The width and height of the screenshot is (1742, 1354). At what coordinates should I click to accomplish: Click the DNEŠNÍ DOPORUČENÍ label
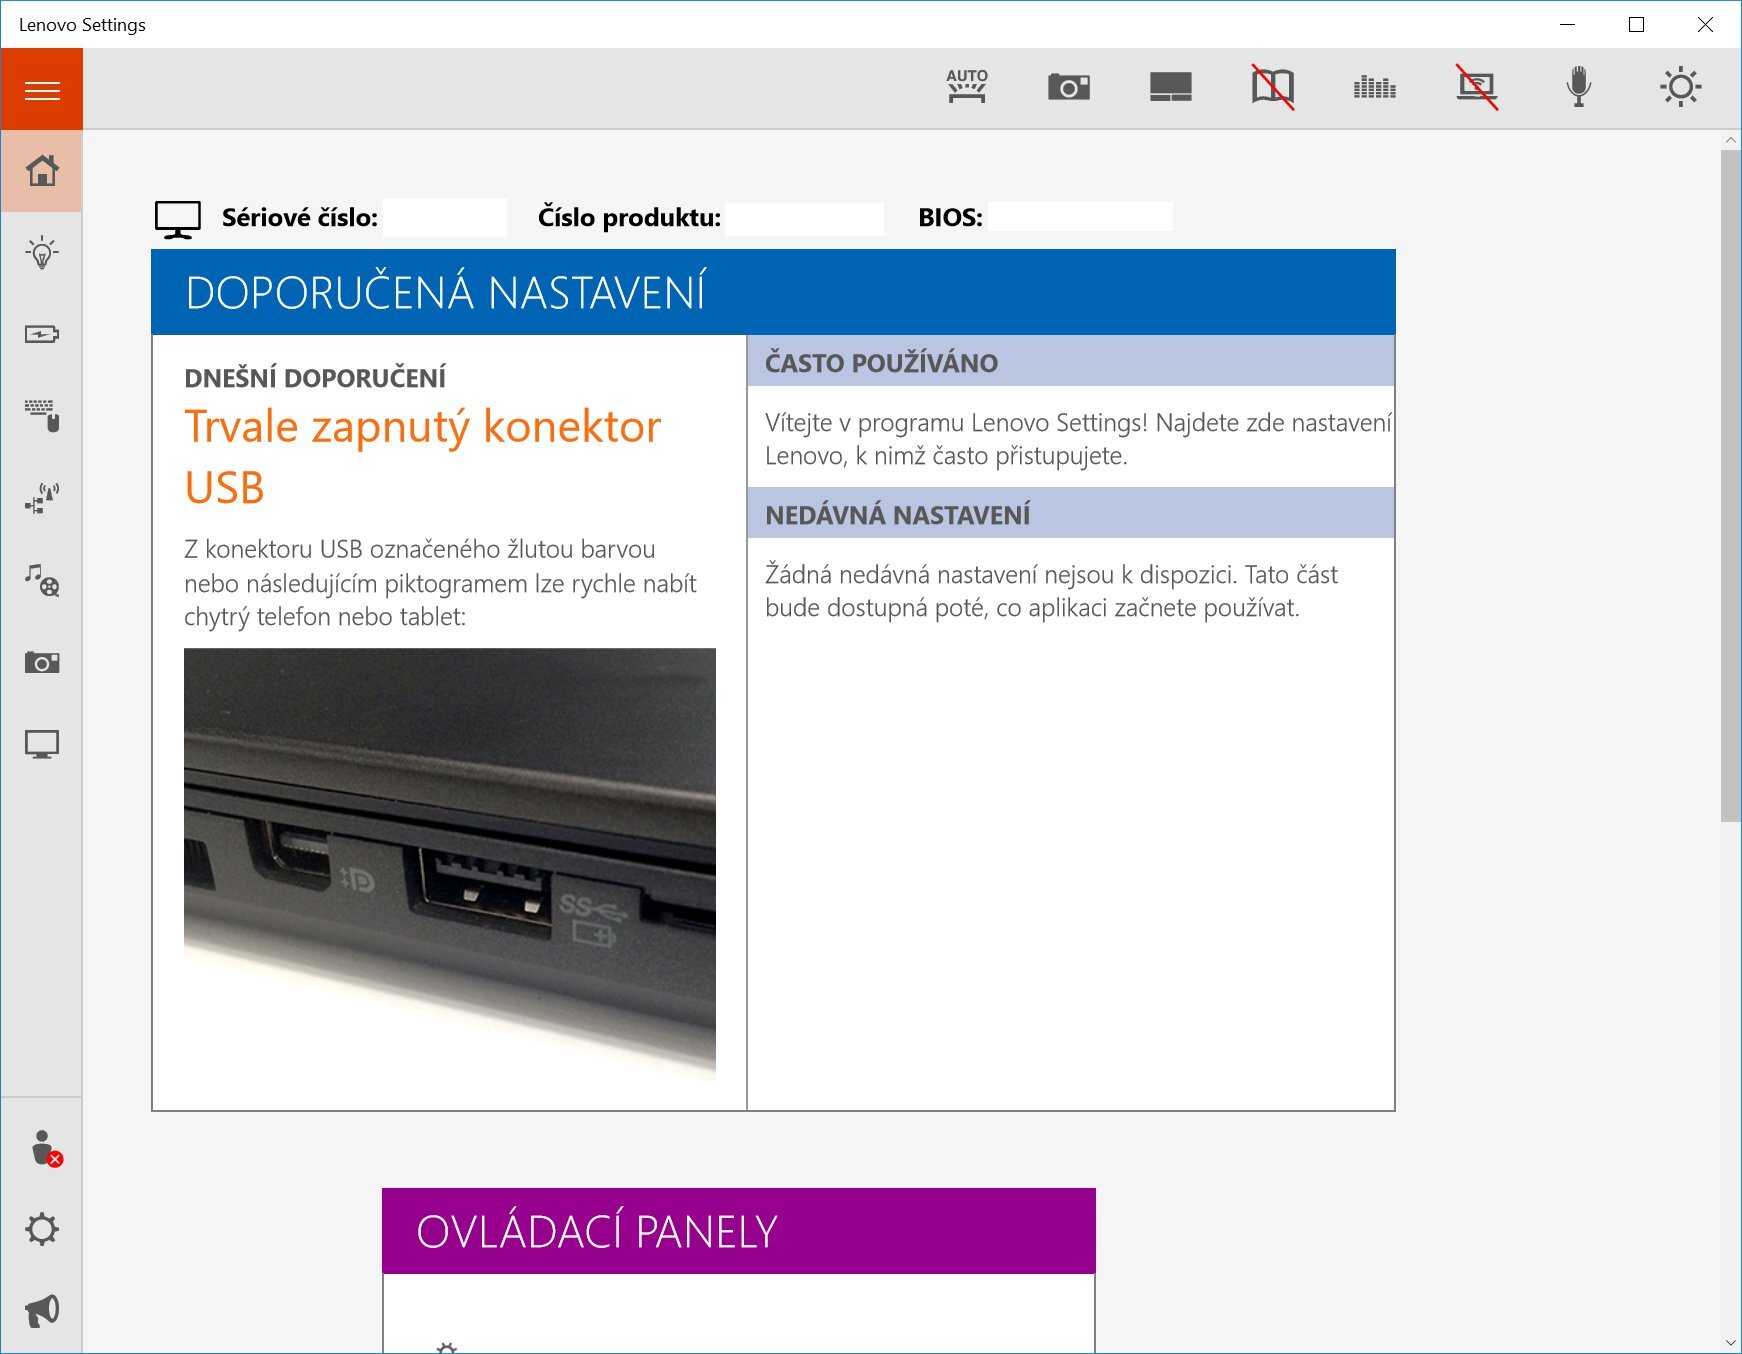(315, 378)
